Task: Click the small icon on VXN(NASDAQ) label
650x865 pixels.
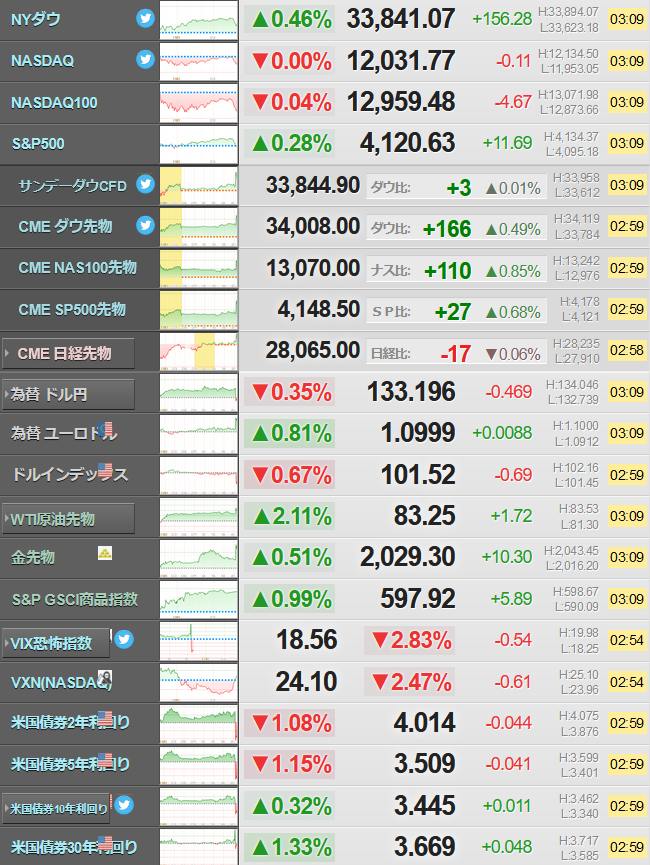Action: (105, 677)
